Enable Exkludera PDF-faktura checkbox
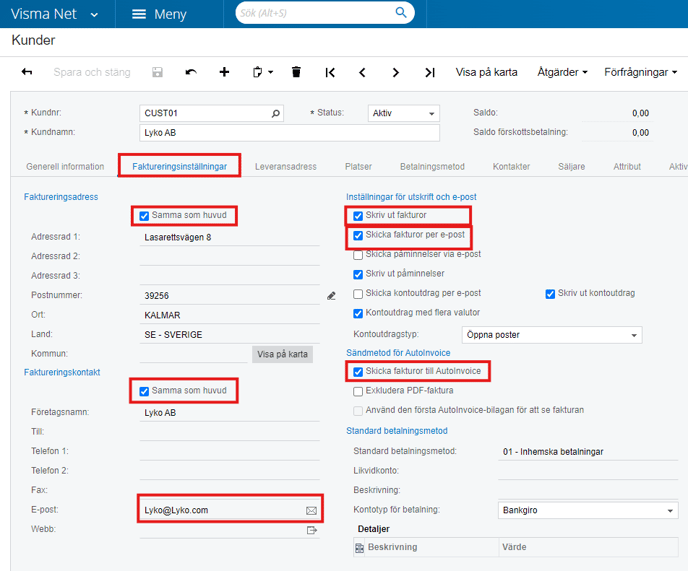688x571 pixels. pyautogui.click(x=358, y=391)
